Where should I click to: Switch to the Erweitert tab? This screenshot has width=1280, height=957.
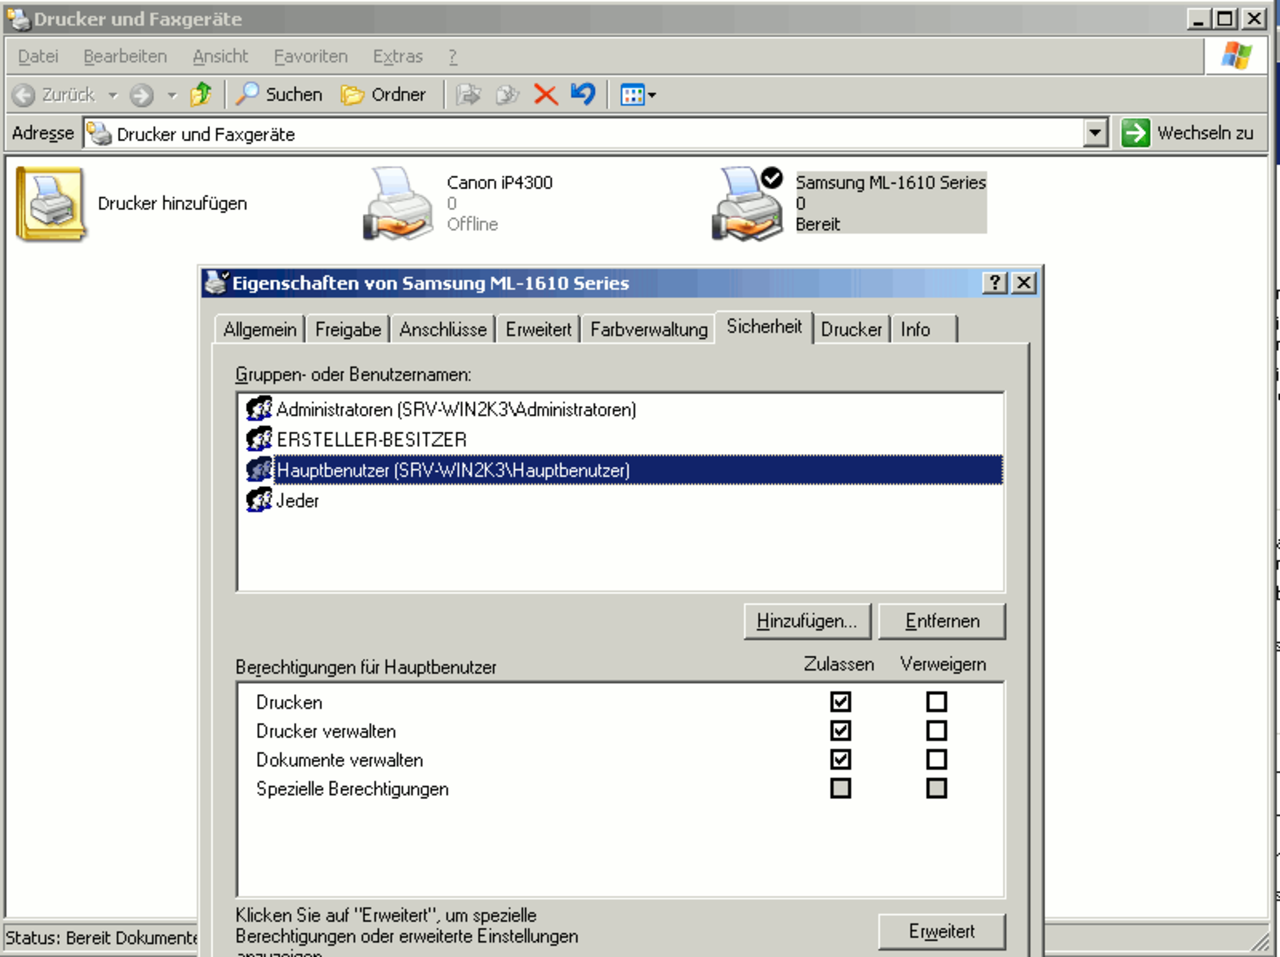click(539, 329)
